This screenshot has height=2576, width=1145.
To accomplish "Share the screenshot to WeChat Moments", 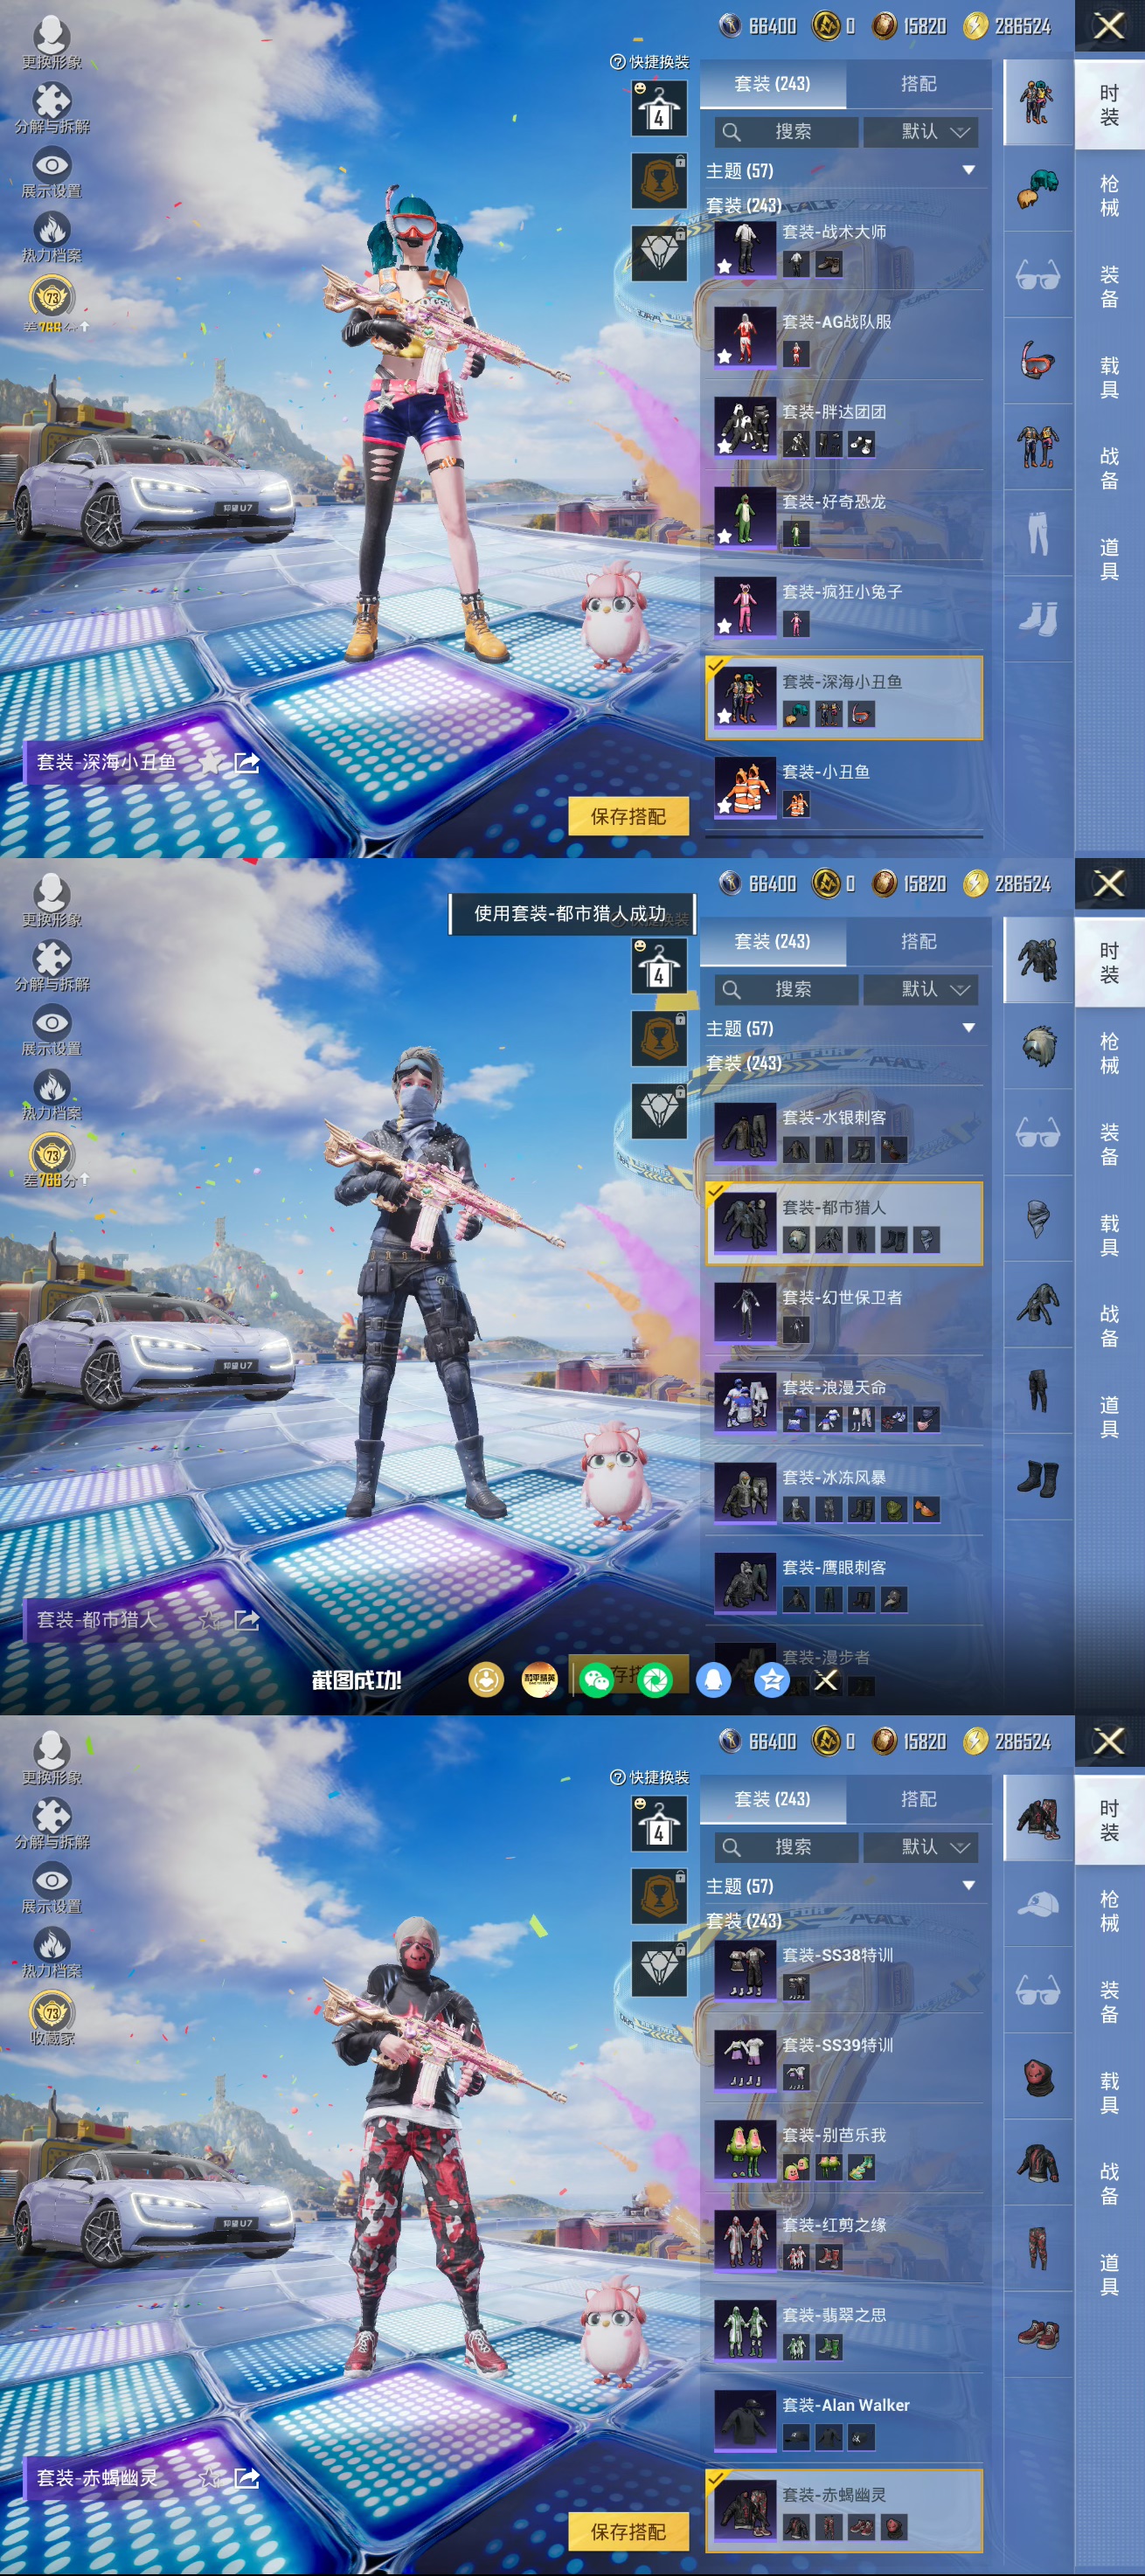I will [655, 1680].
